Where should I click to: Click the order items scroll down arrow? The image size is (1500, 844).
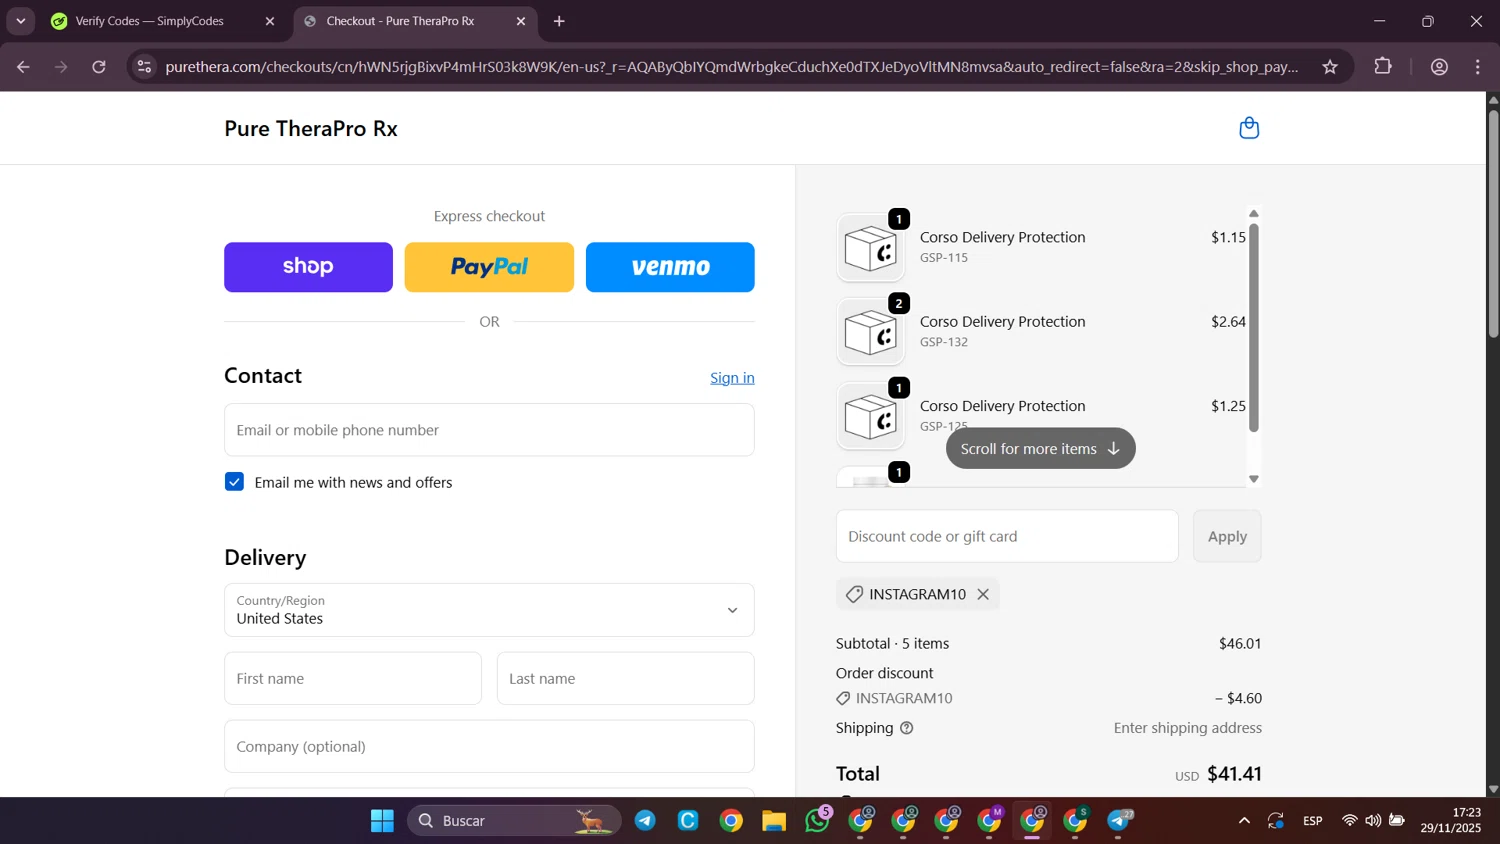1254,479
